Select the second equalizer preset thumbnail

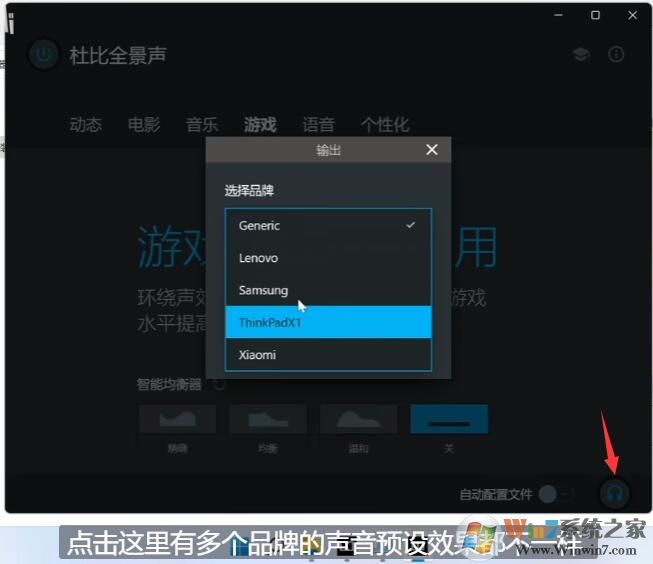pyautogui.click(x=268, y=419)
